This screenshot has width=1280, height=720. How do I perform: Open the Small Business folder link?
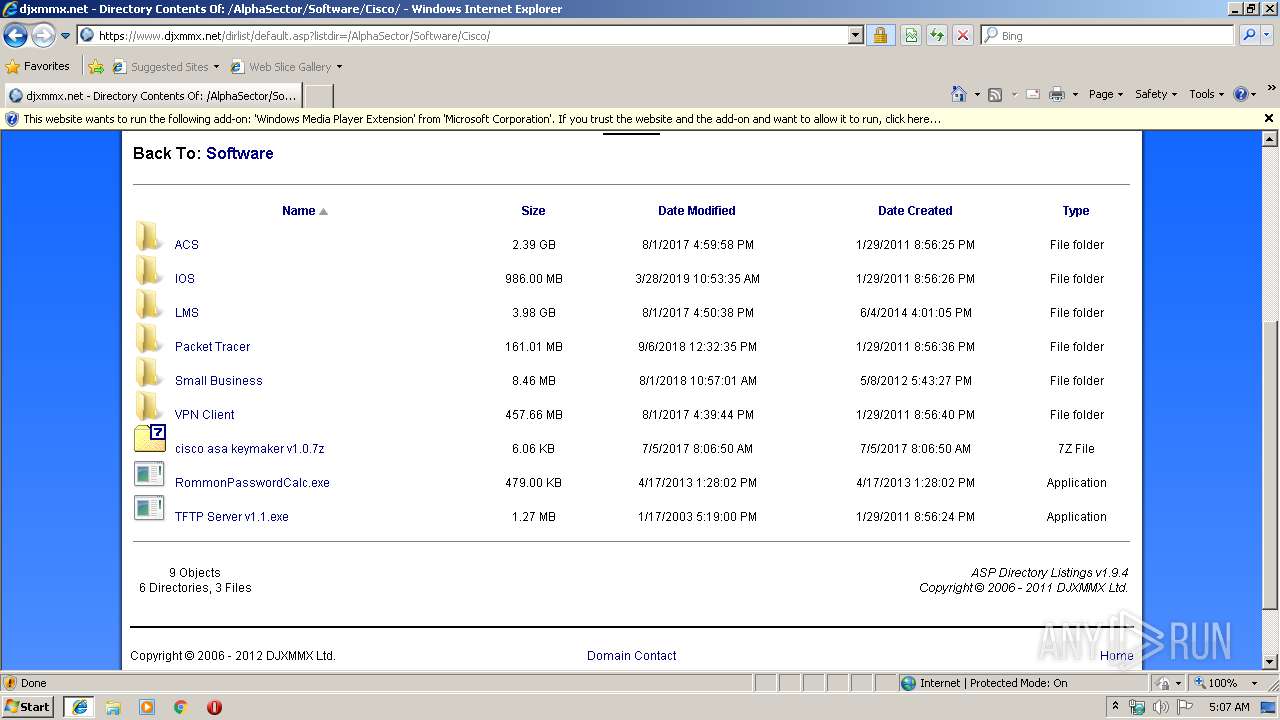218,381
